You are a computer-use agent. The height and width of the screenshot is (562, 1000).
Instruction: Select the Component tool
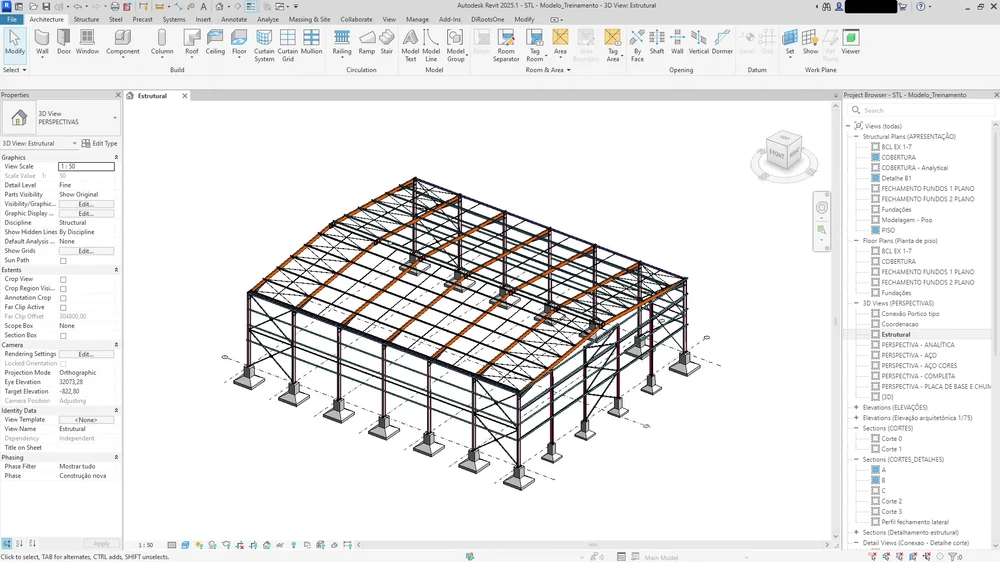coord(122,42)
